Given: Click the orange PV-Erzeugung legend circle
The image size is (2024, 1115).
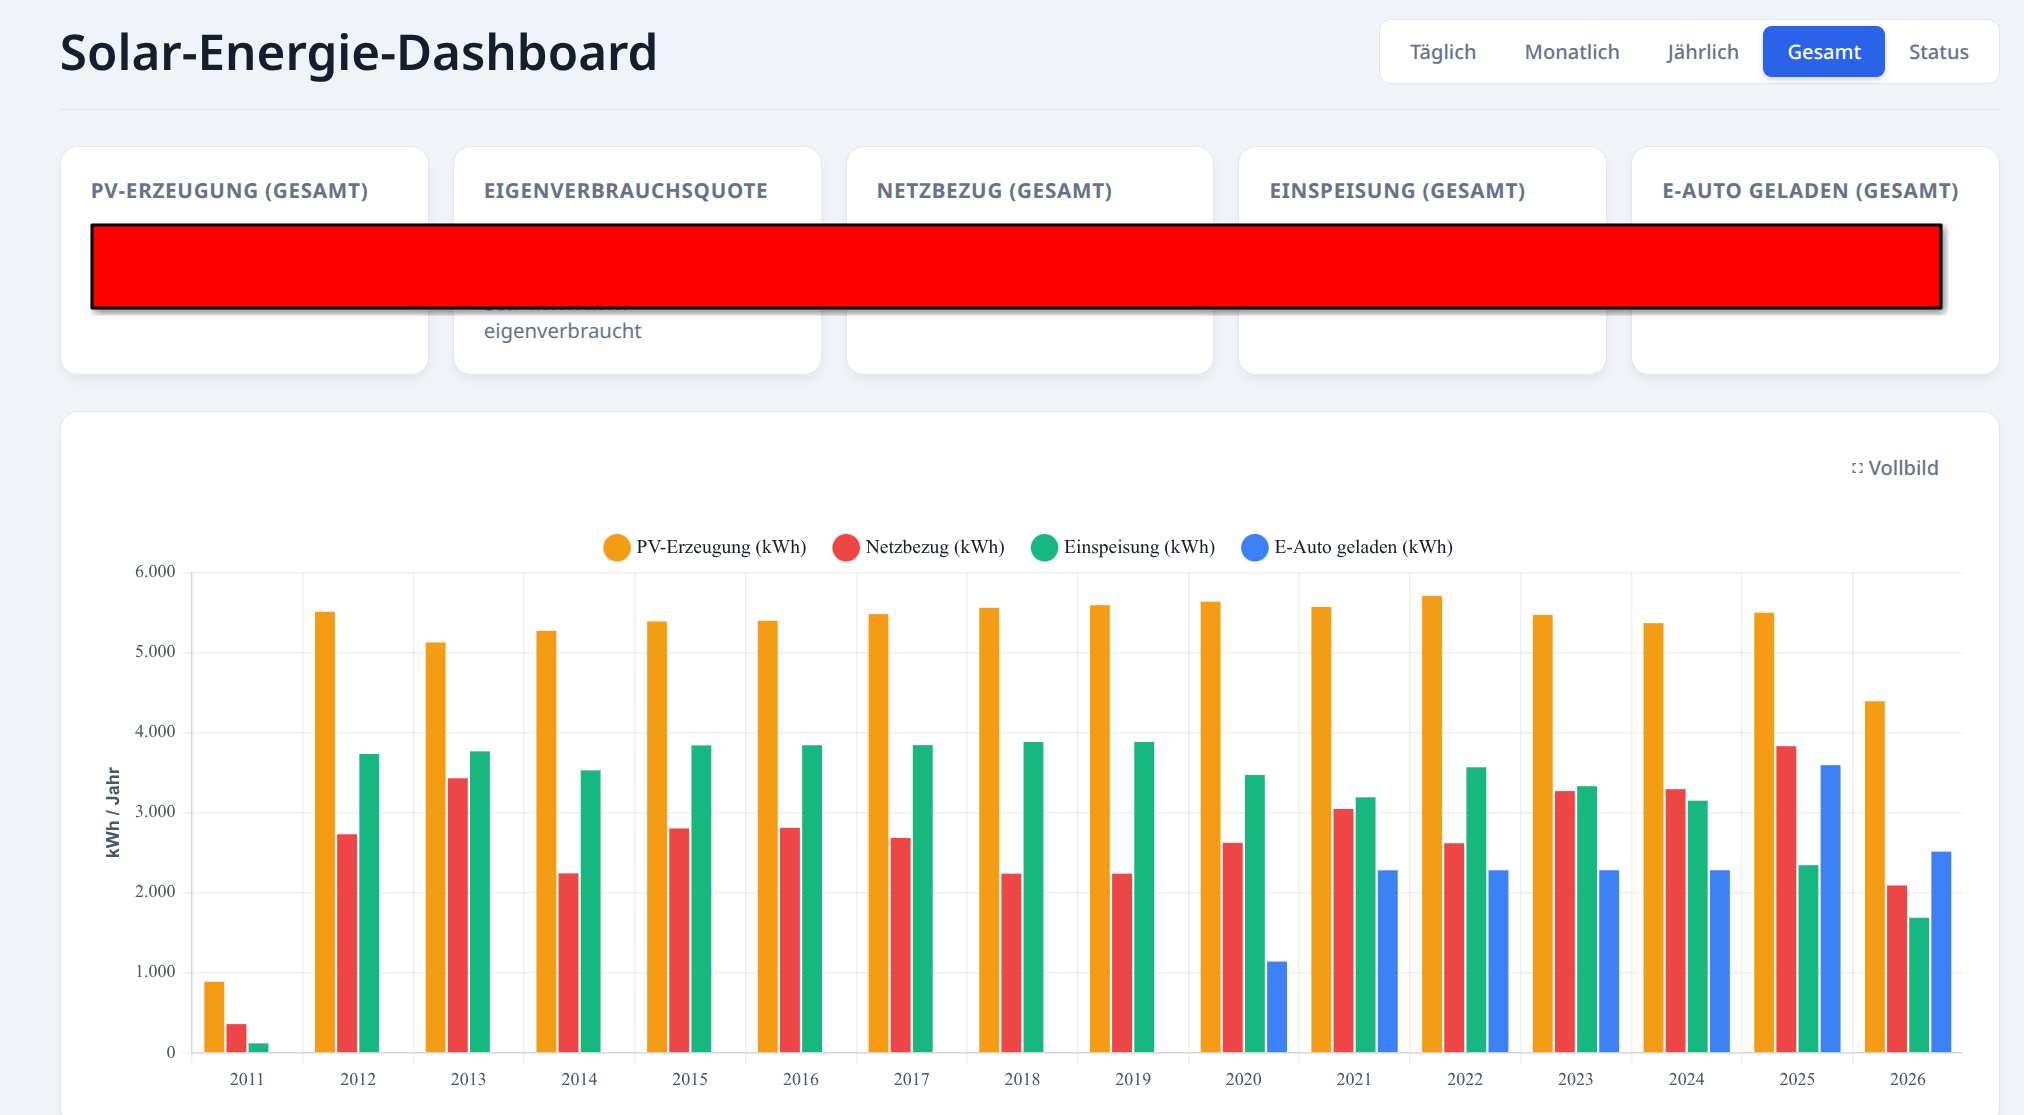Looking at the screenshot, I should pyautogui.click(x=617, y=548).
